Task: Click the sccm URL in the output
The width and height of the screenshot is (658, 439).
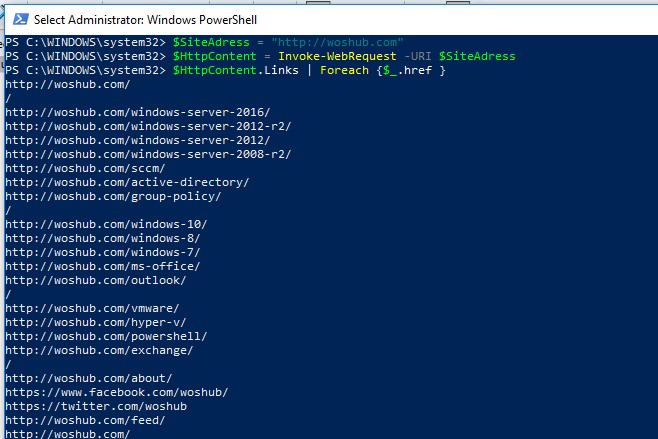Action: tap(85, 168)
